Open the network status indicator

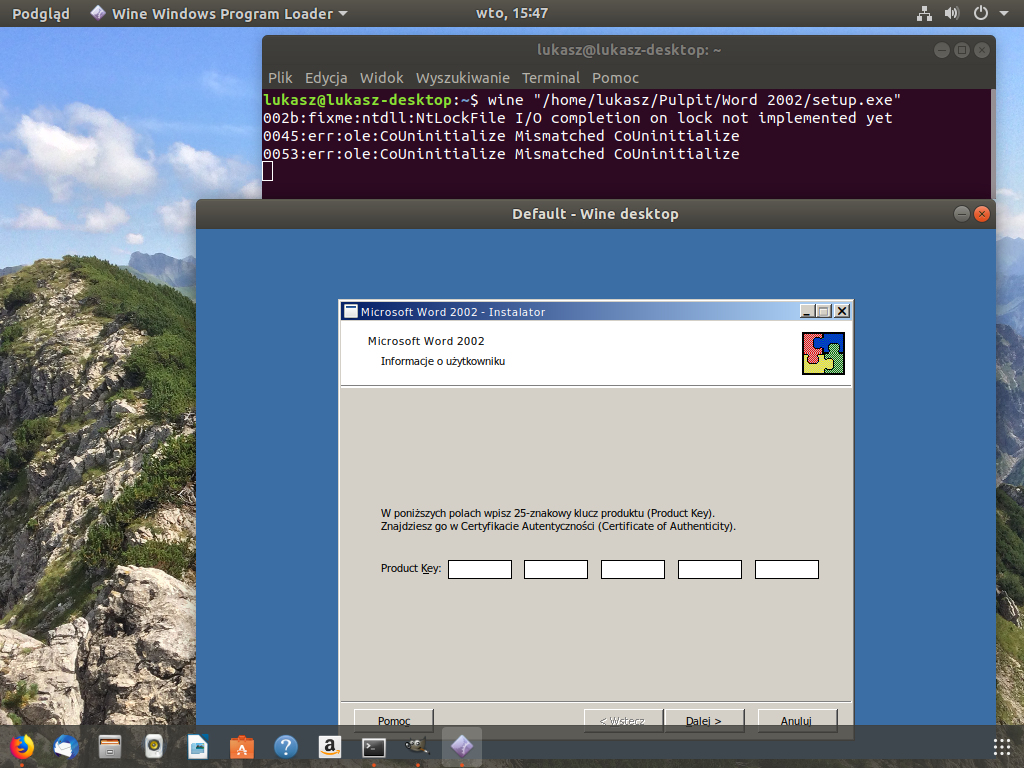[924, 13]
